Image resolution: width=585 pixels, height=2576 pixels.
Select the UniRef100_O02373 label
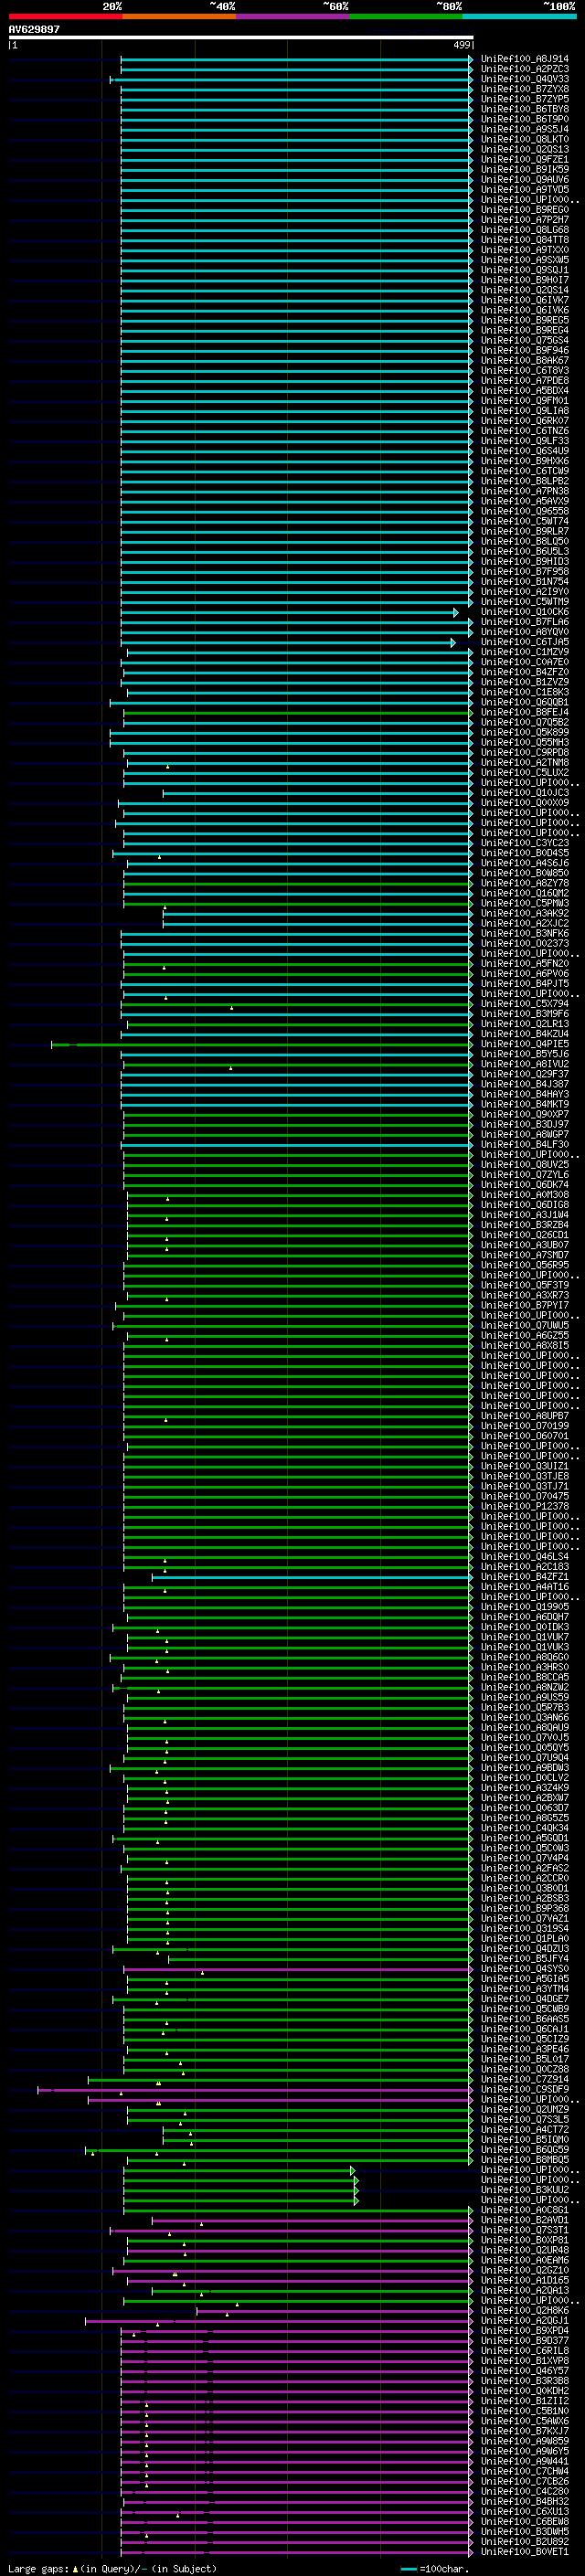[x=524, y=943]
